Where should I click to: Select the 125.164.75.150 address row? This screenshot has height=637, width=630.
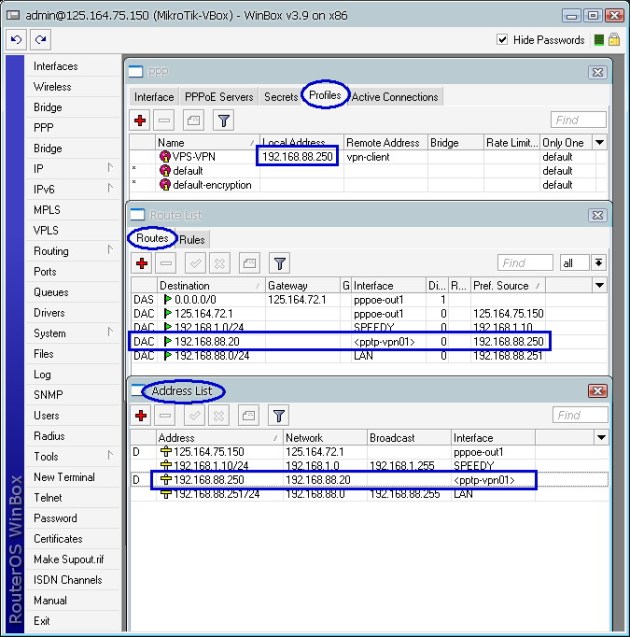tap(369, 452)
